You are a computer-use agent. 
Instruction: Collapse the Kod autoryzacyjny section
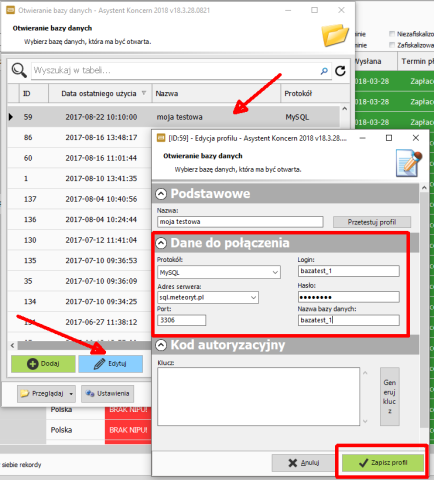tap(161, 345)
